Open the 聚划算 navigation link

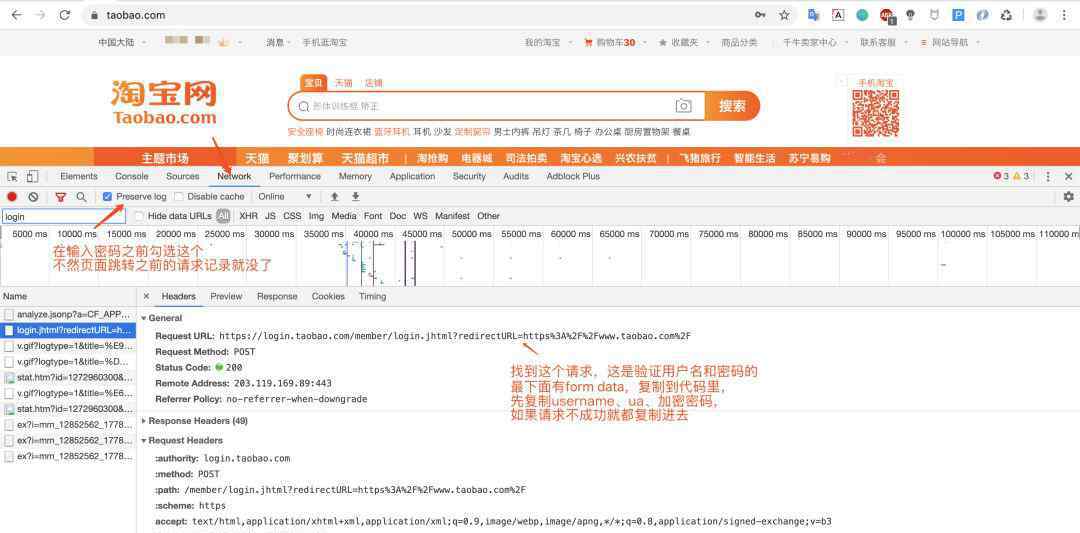tap(305, 158)
